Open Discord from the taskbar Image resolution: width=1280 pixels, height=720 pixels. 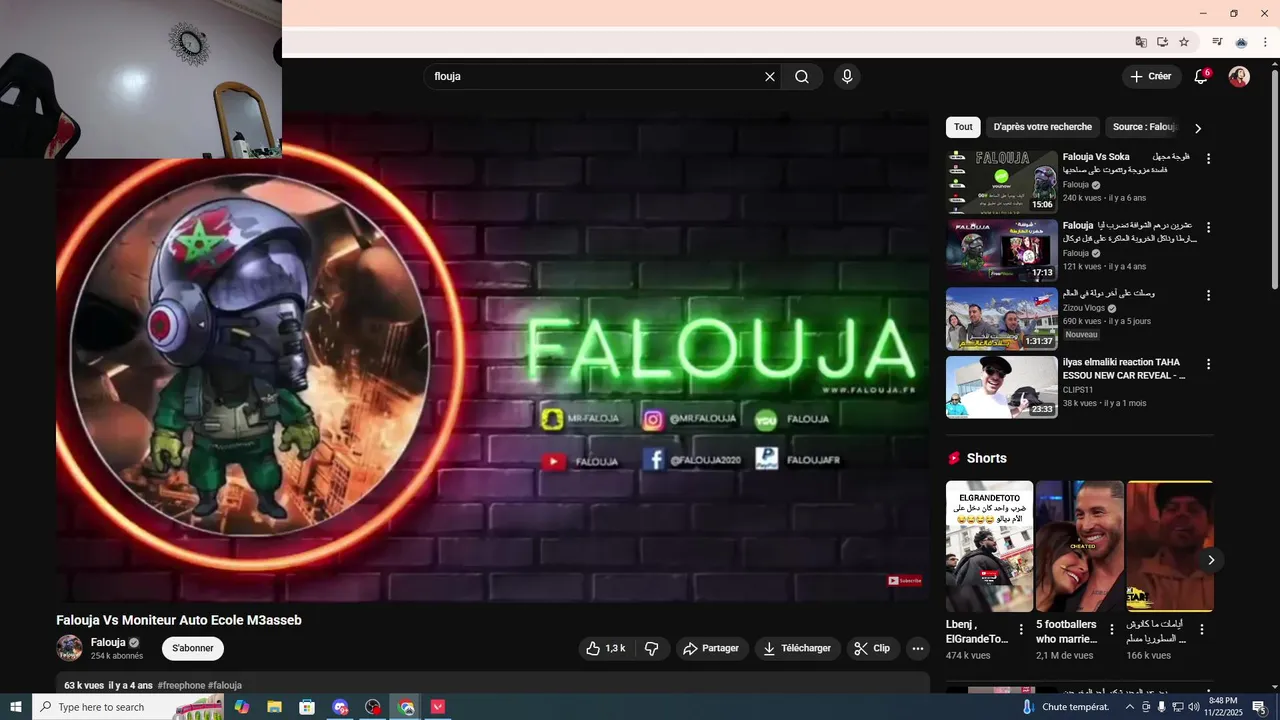pos(340,707)
